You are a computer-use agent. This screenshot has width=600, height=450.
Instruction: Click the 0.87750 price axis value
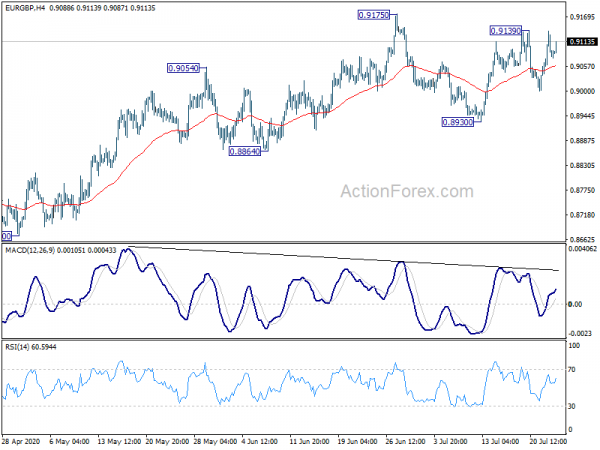[x=582, y=190]
